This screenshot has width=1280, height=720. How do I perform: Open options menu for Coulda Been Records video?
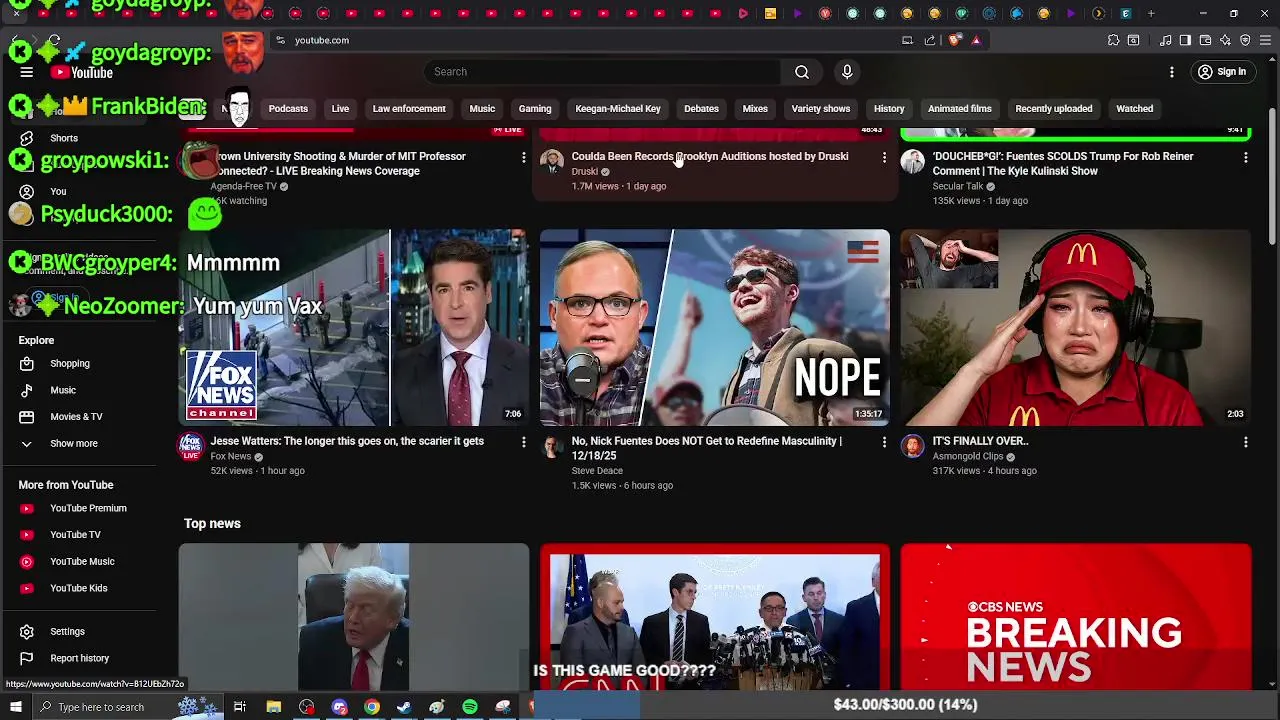pos(884,158)
